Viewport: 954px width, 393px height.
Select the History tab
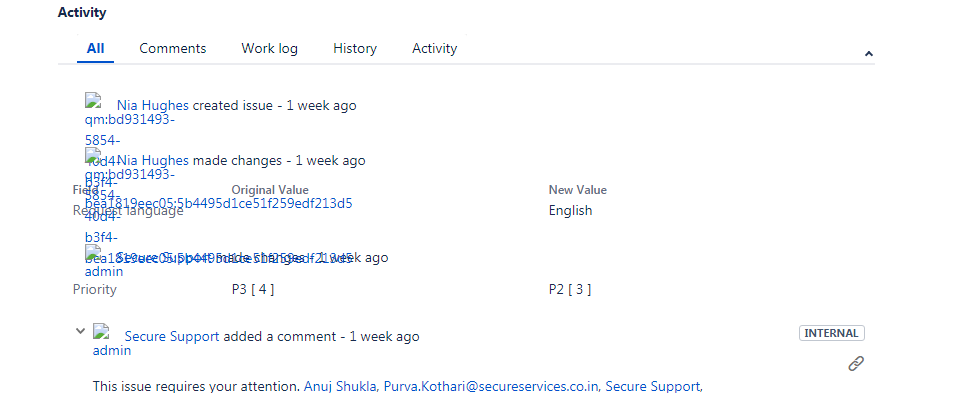point(355,49)
